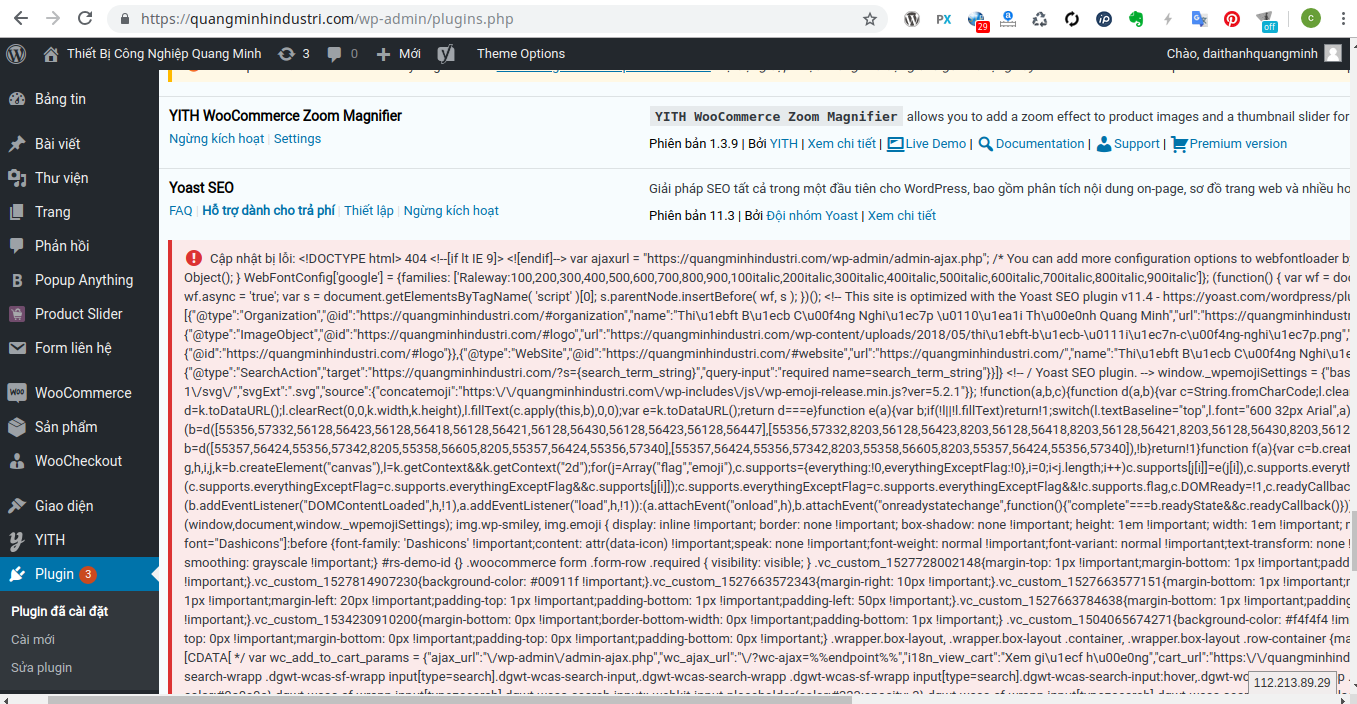This screenshot has width=1357, height=704.
Task: Click the vertical page scrollbar thumb
Action: tap(1353, 540)
